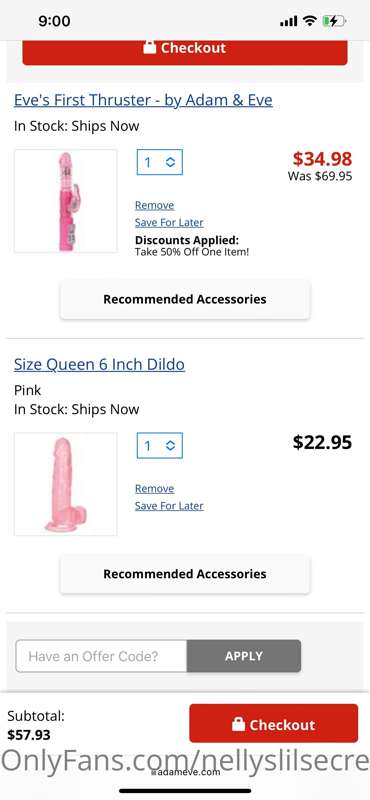
Task: Click the APPLY offer code button
Action: point(244,656)
